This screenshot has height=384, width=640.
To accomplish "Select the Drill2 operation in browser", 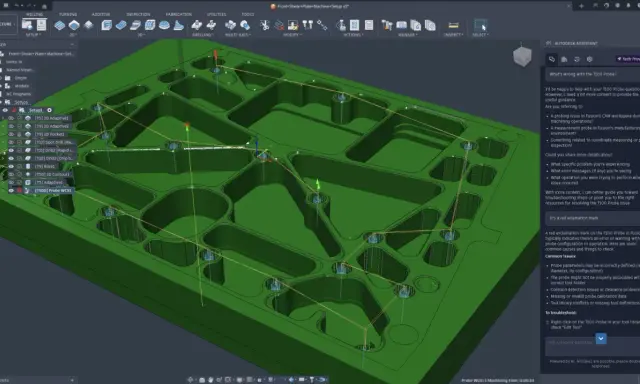I will click(x=53, y=150).
